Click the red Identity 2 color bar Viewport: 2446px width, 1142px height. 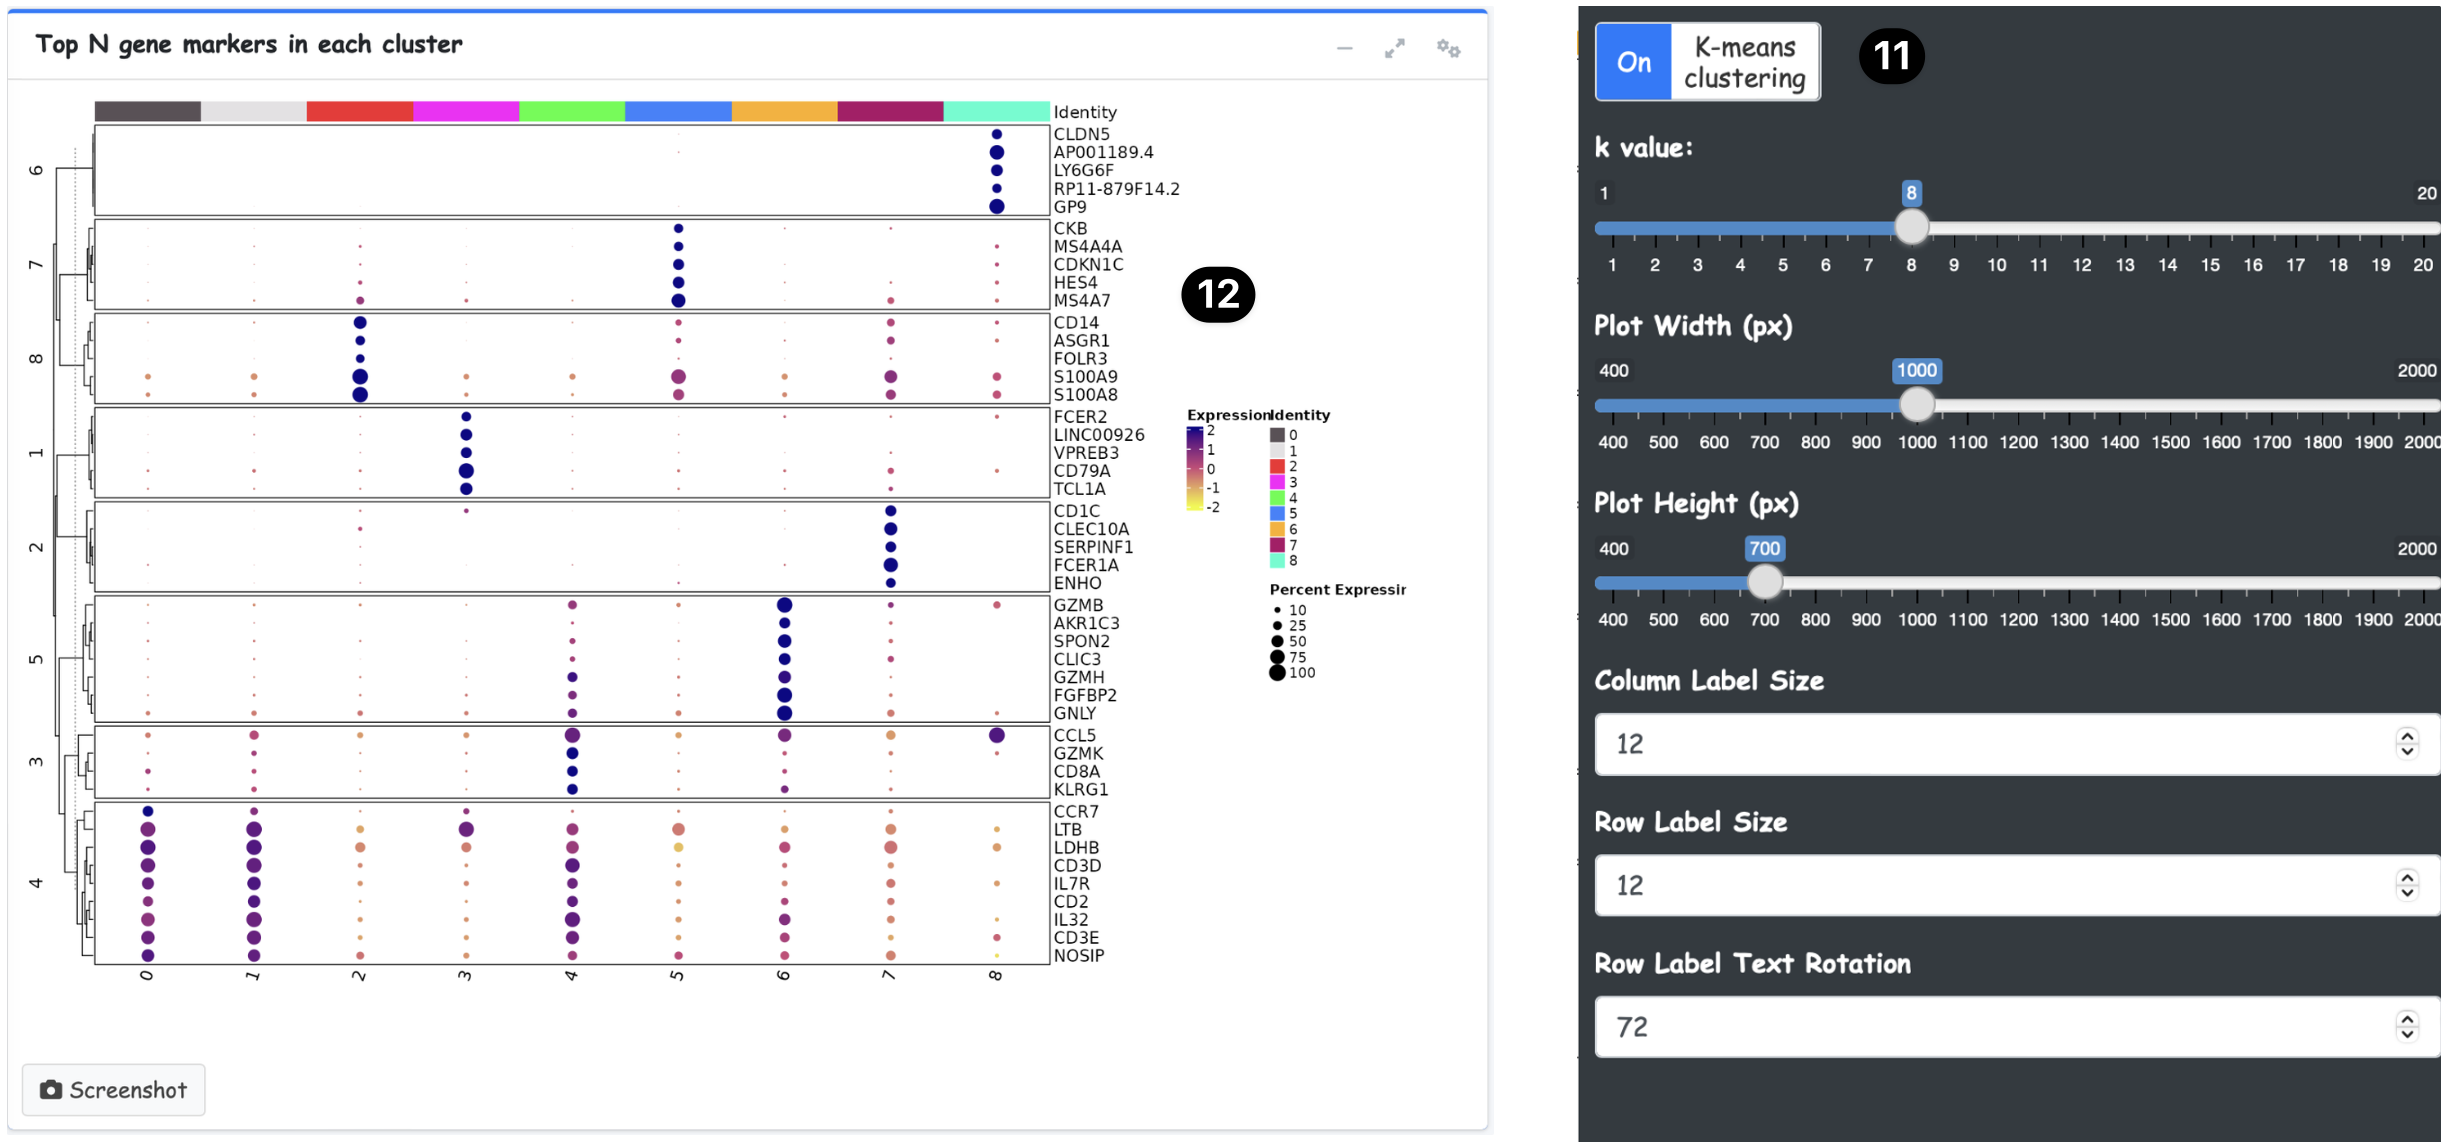359,111
